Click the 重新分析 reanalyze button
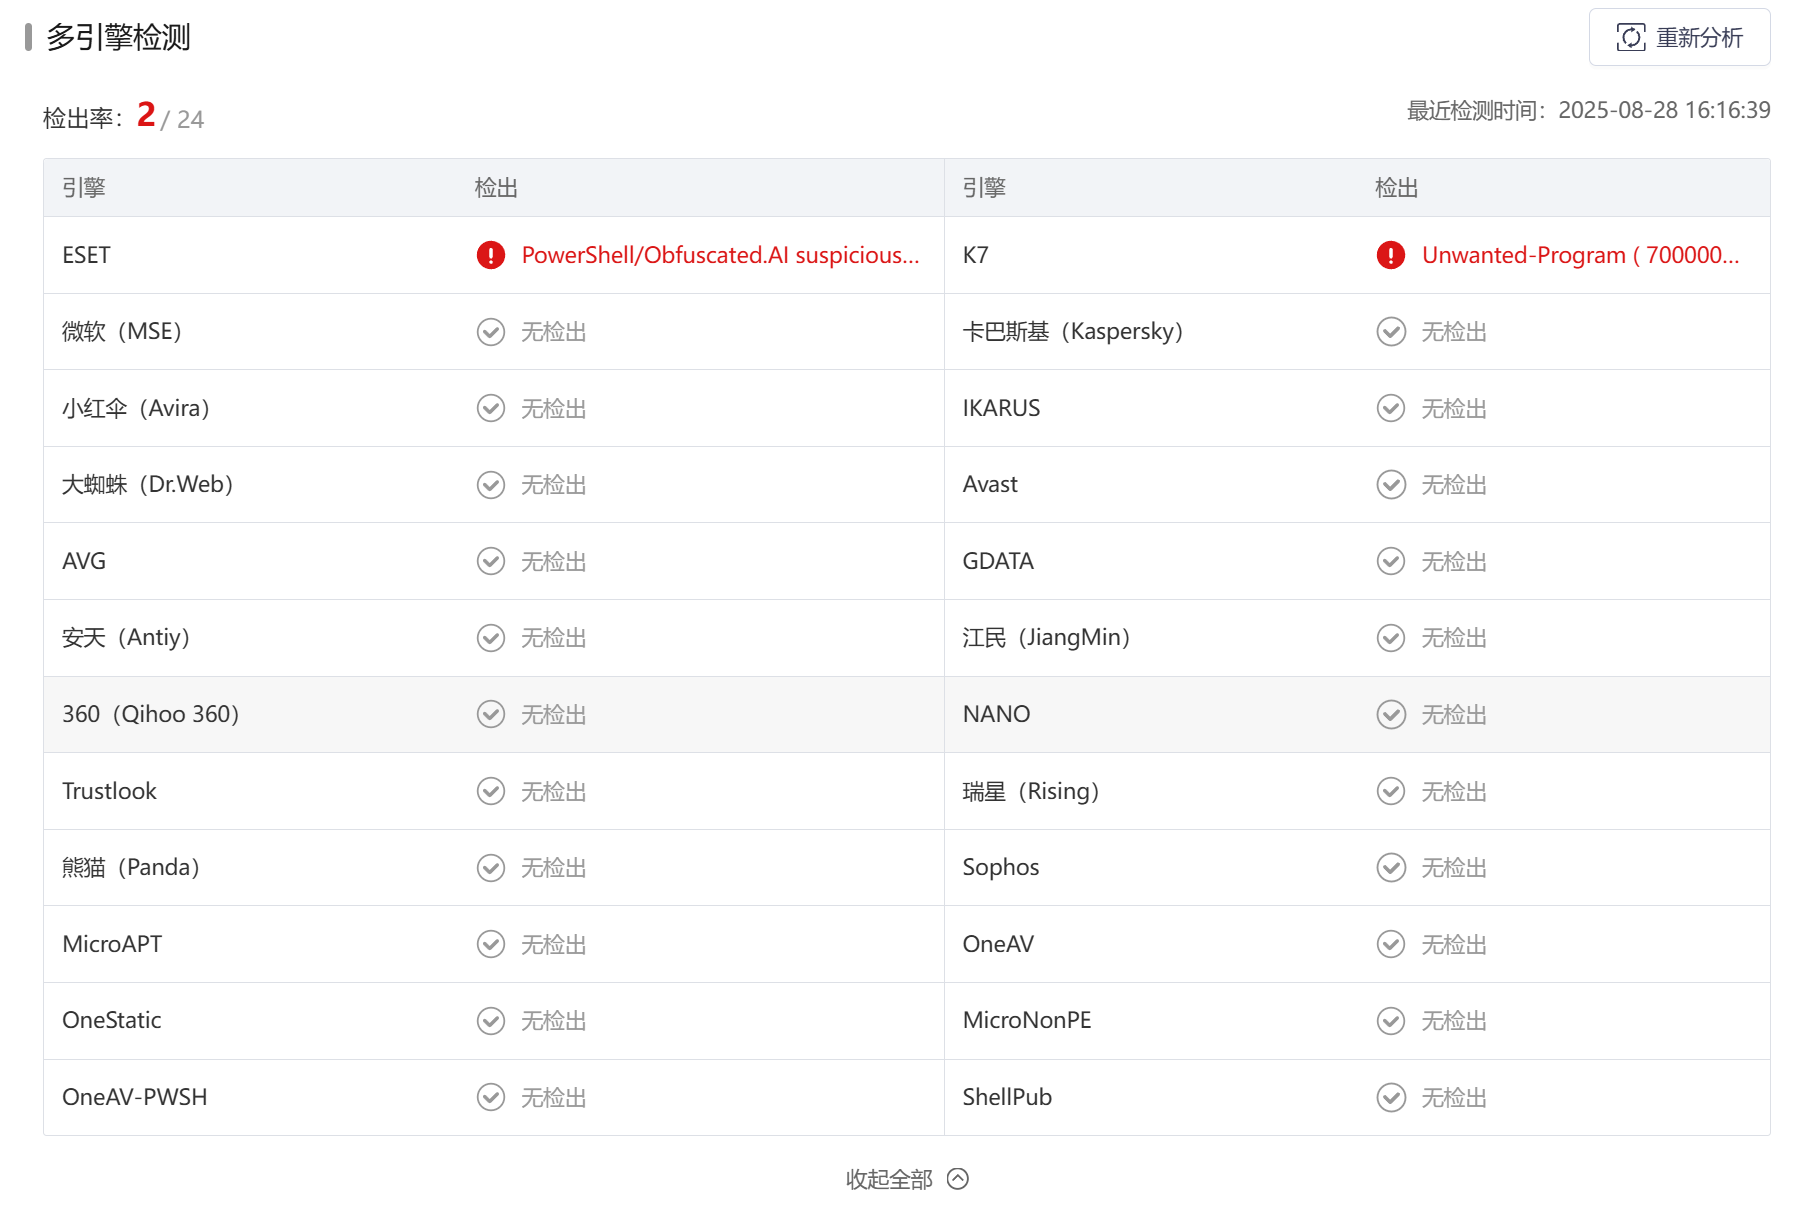The width and height of the screenshot is (1804, 1208). [1679, 38]
